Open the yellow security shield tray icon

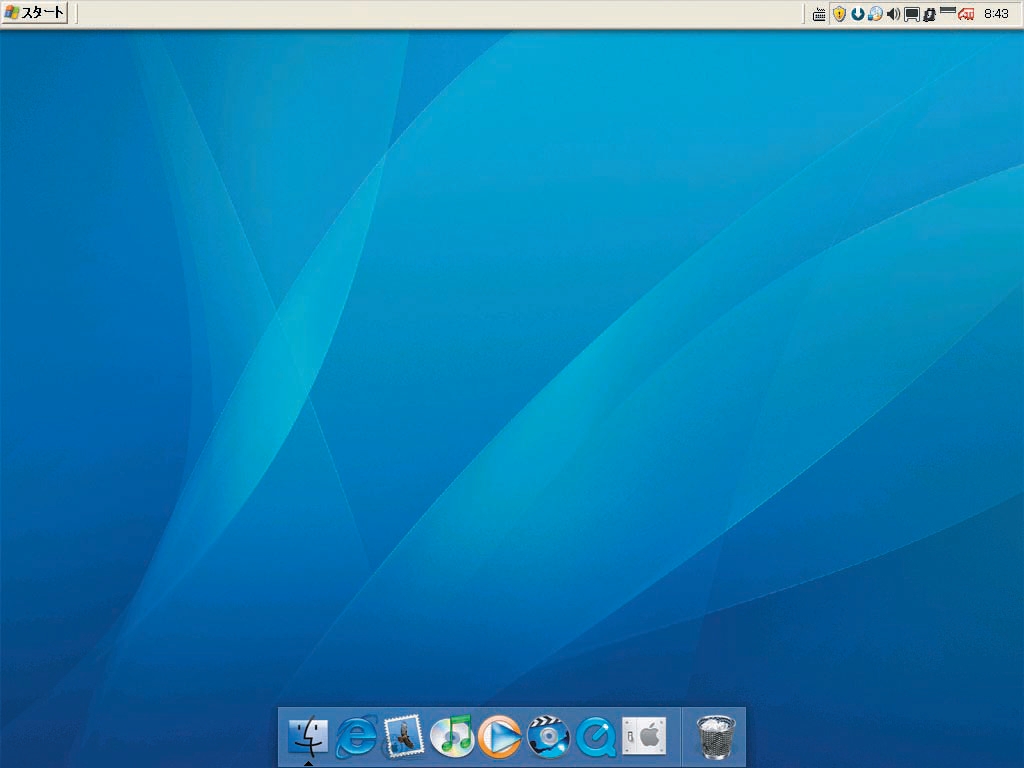tap(840, 14)
